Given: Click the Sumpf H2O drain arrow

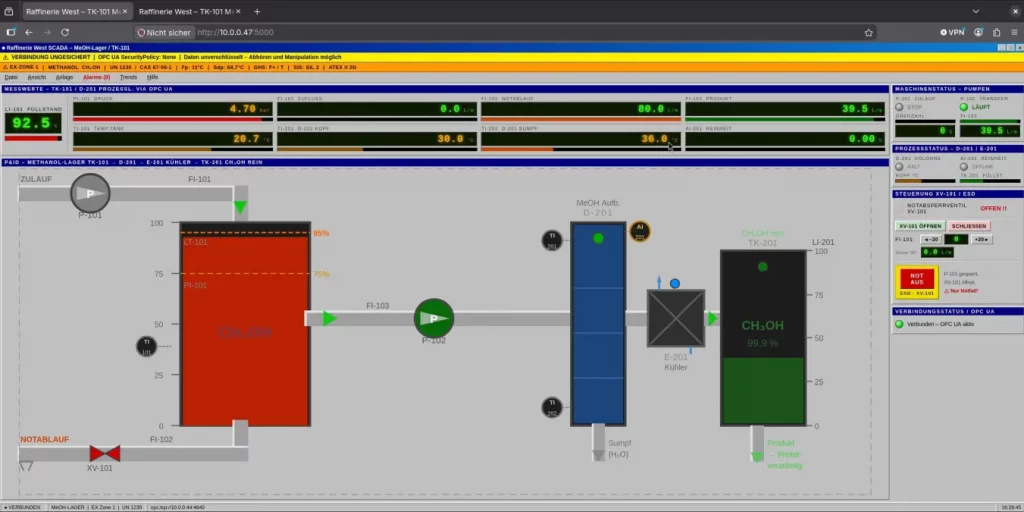Looking at the screenshot, I should (599, 455).
